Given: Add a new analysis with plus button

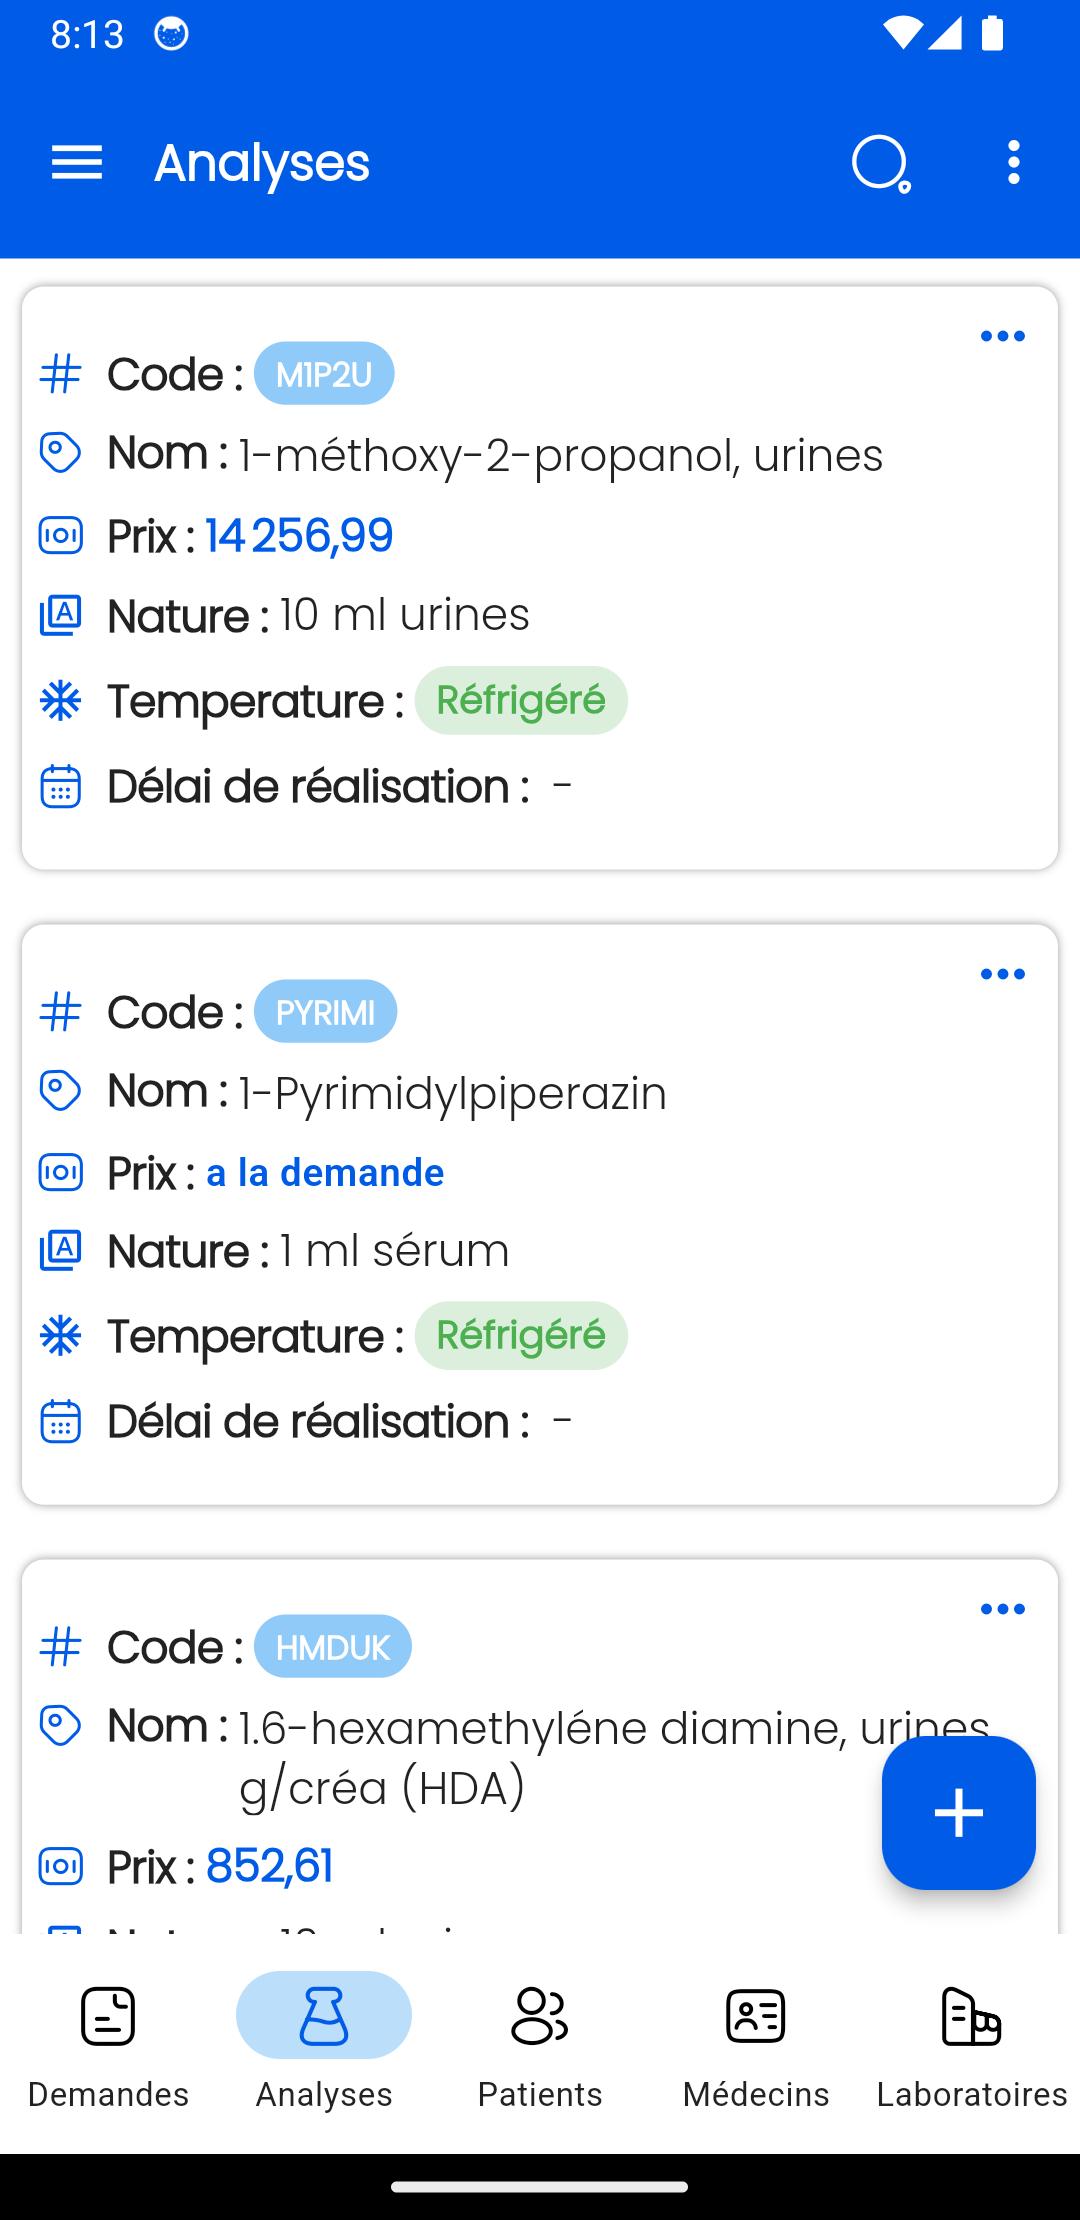Looking at the screenshot, I should click(x=958, y=1813).
